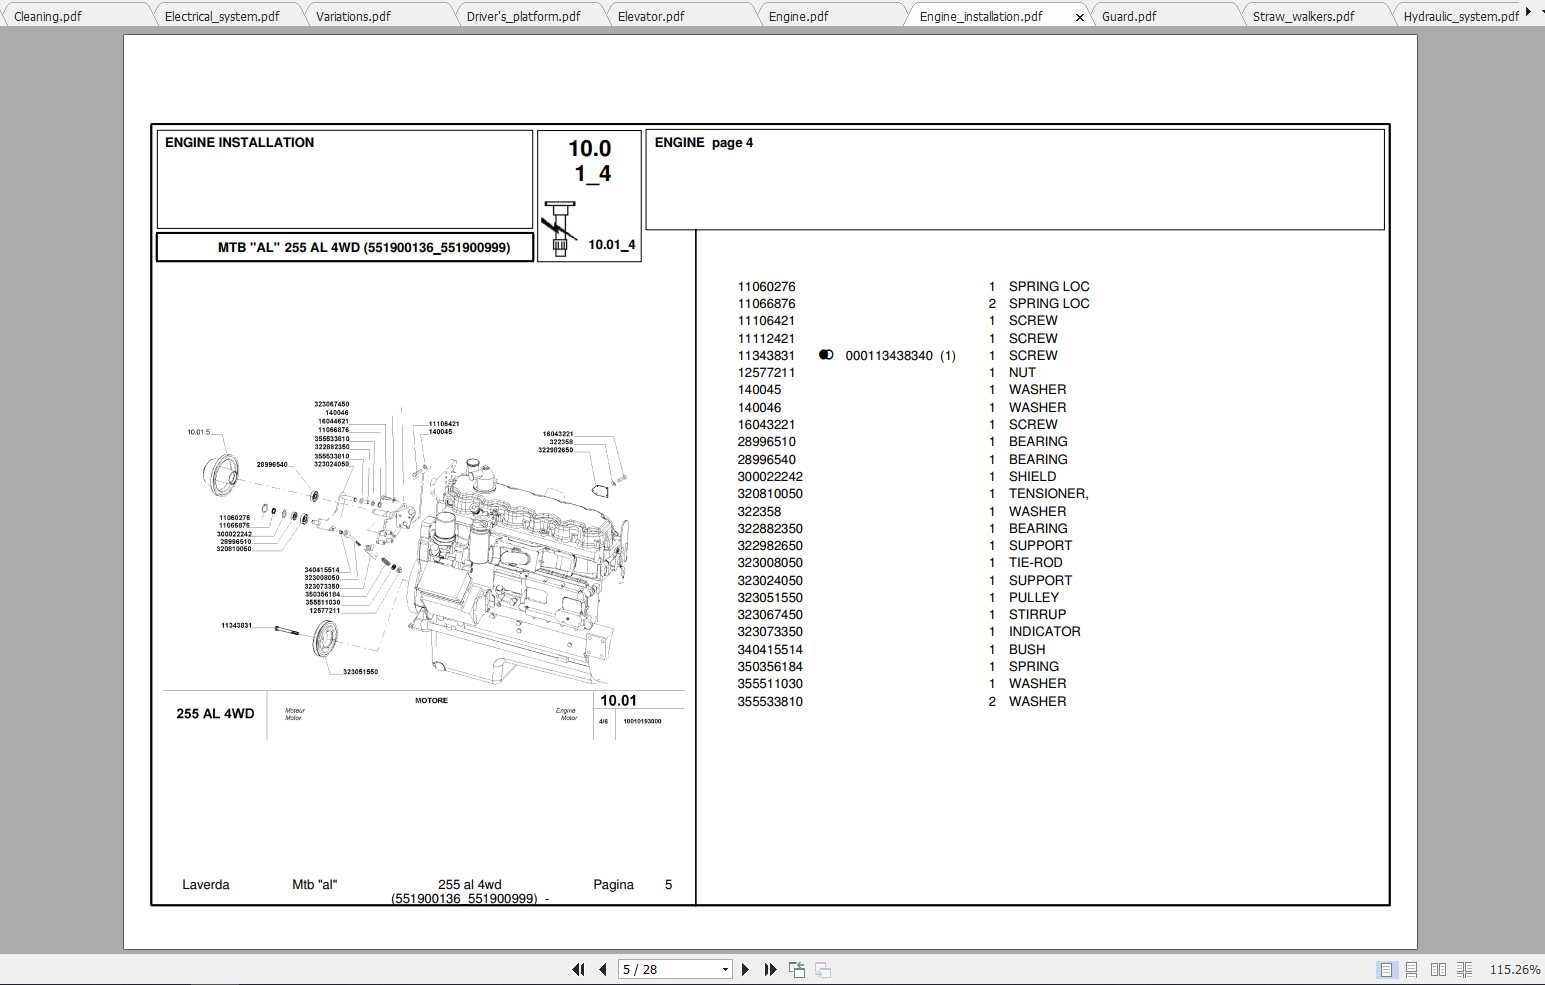Viewport: 1545px width, 985px height.
Task: Open the Hydraulic_system.pdf tab
Action: coord(1460,15)
